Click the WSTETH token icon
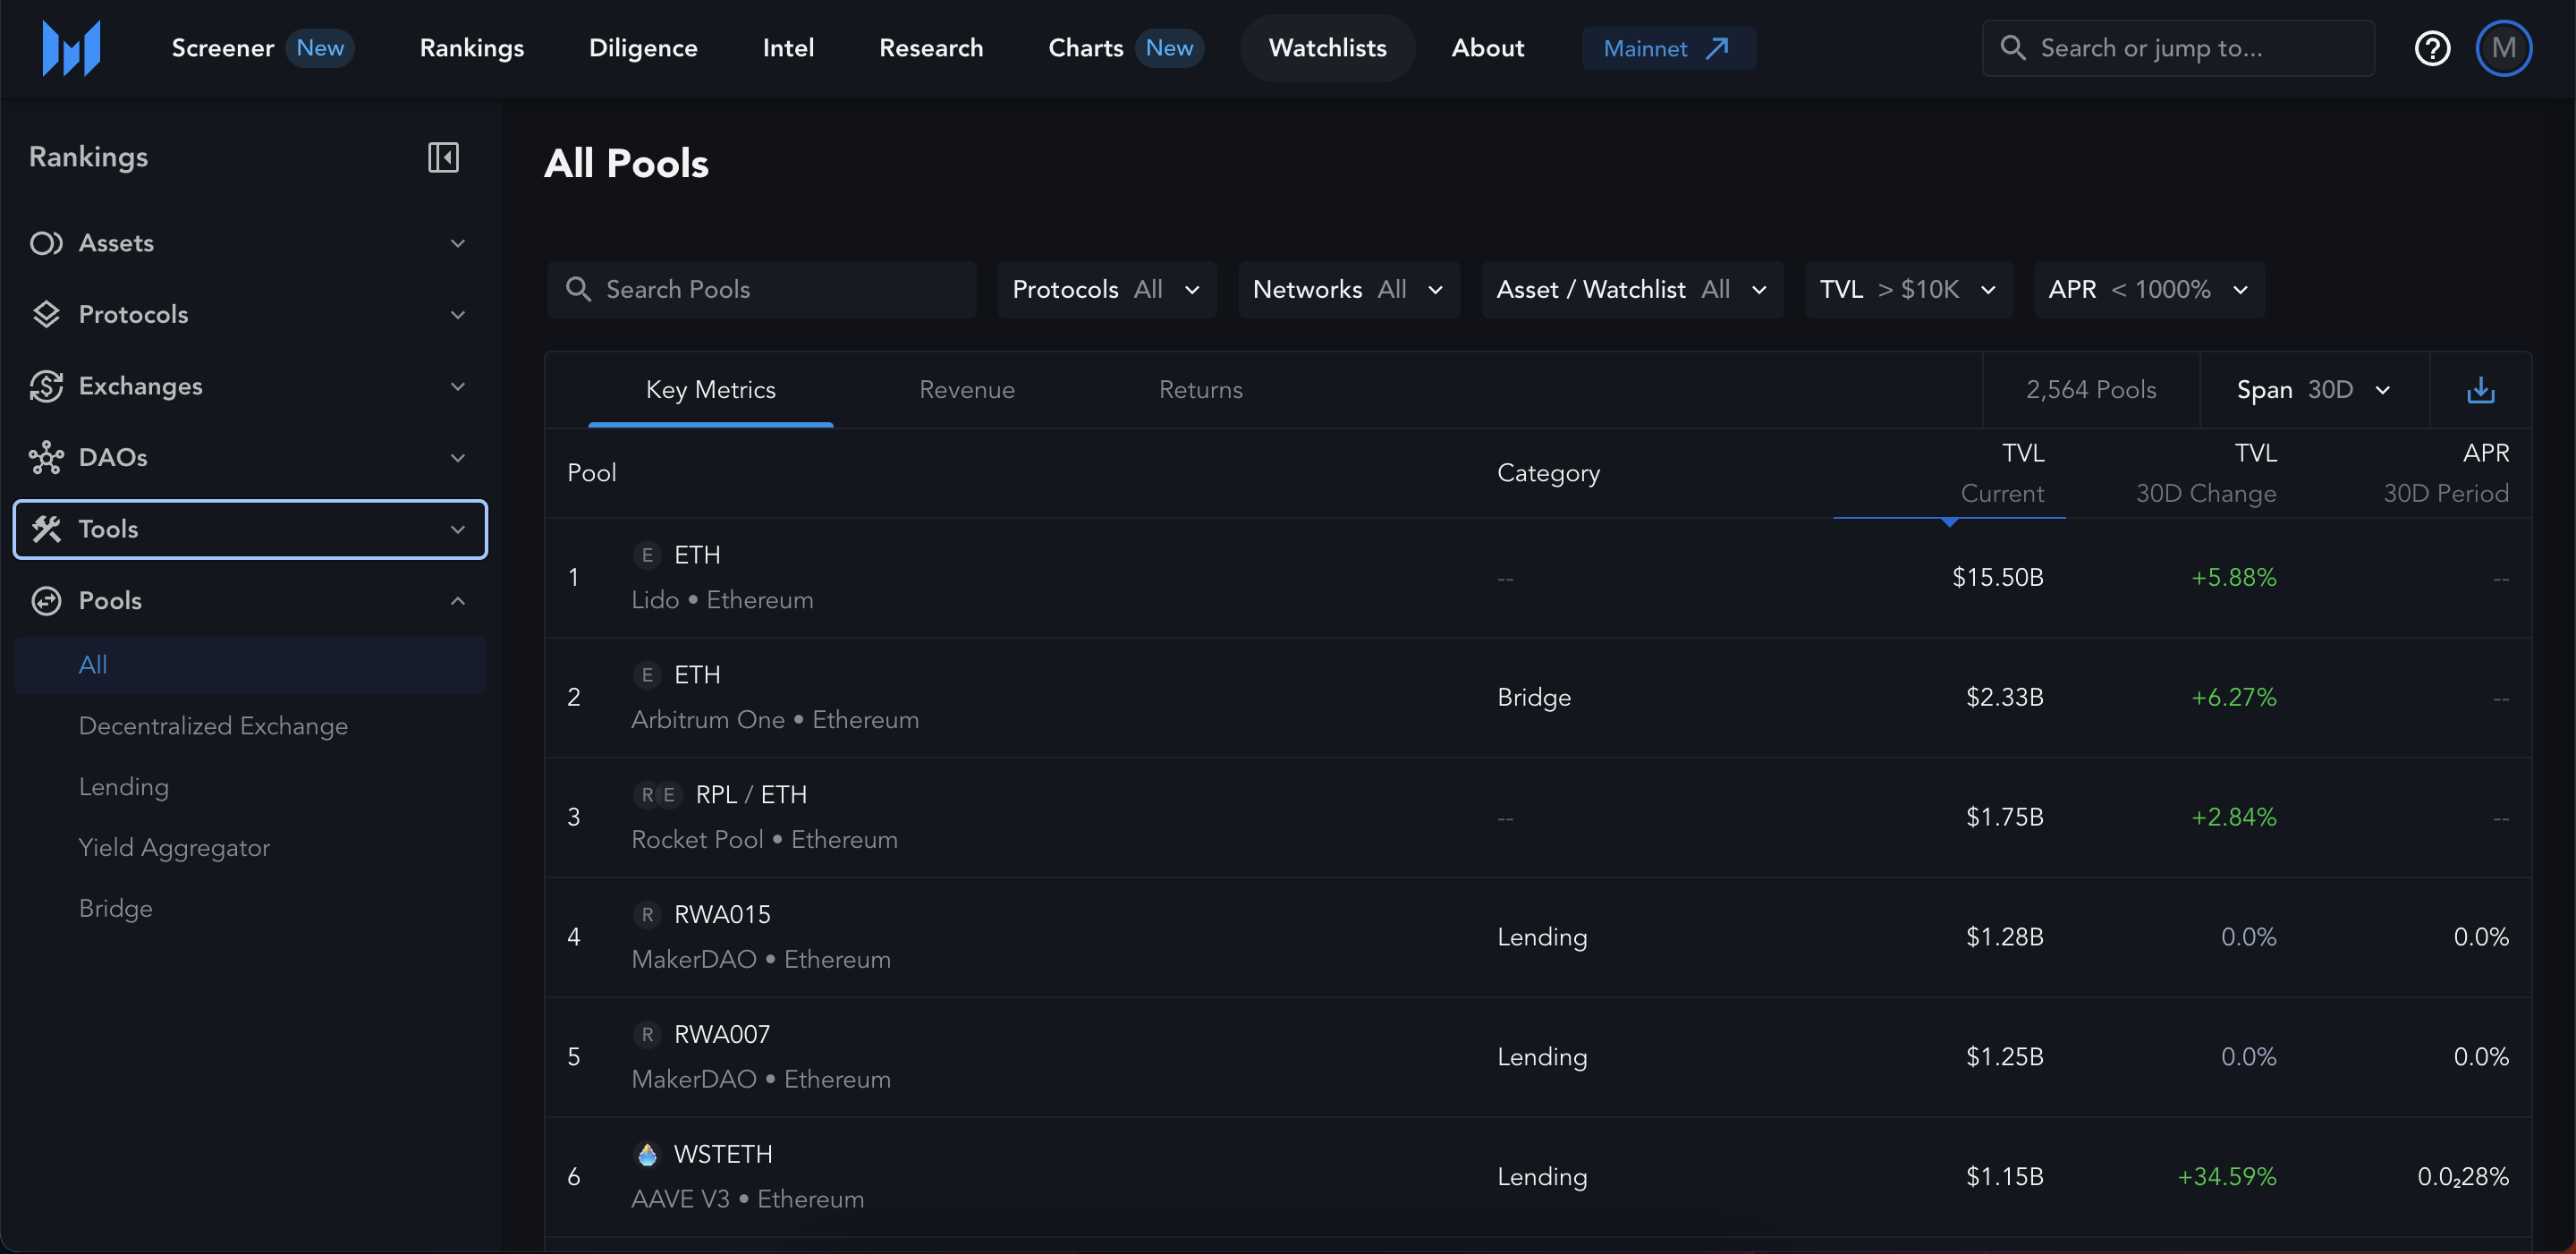Image resolution: width=2576 pixels, height=1254 pixels. [x=647, y=1154]
